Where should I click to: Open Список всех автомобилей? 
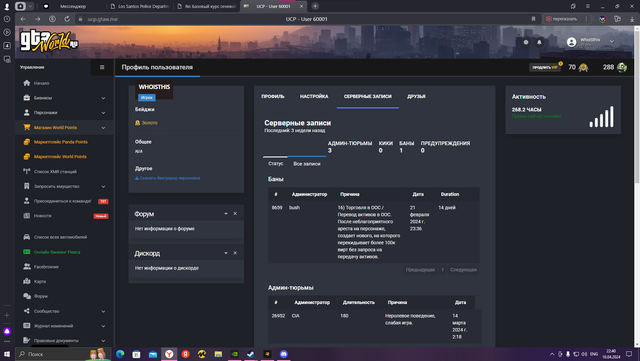[60, 237]
